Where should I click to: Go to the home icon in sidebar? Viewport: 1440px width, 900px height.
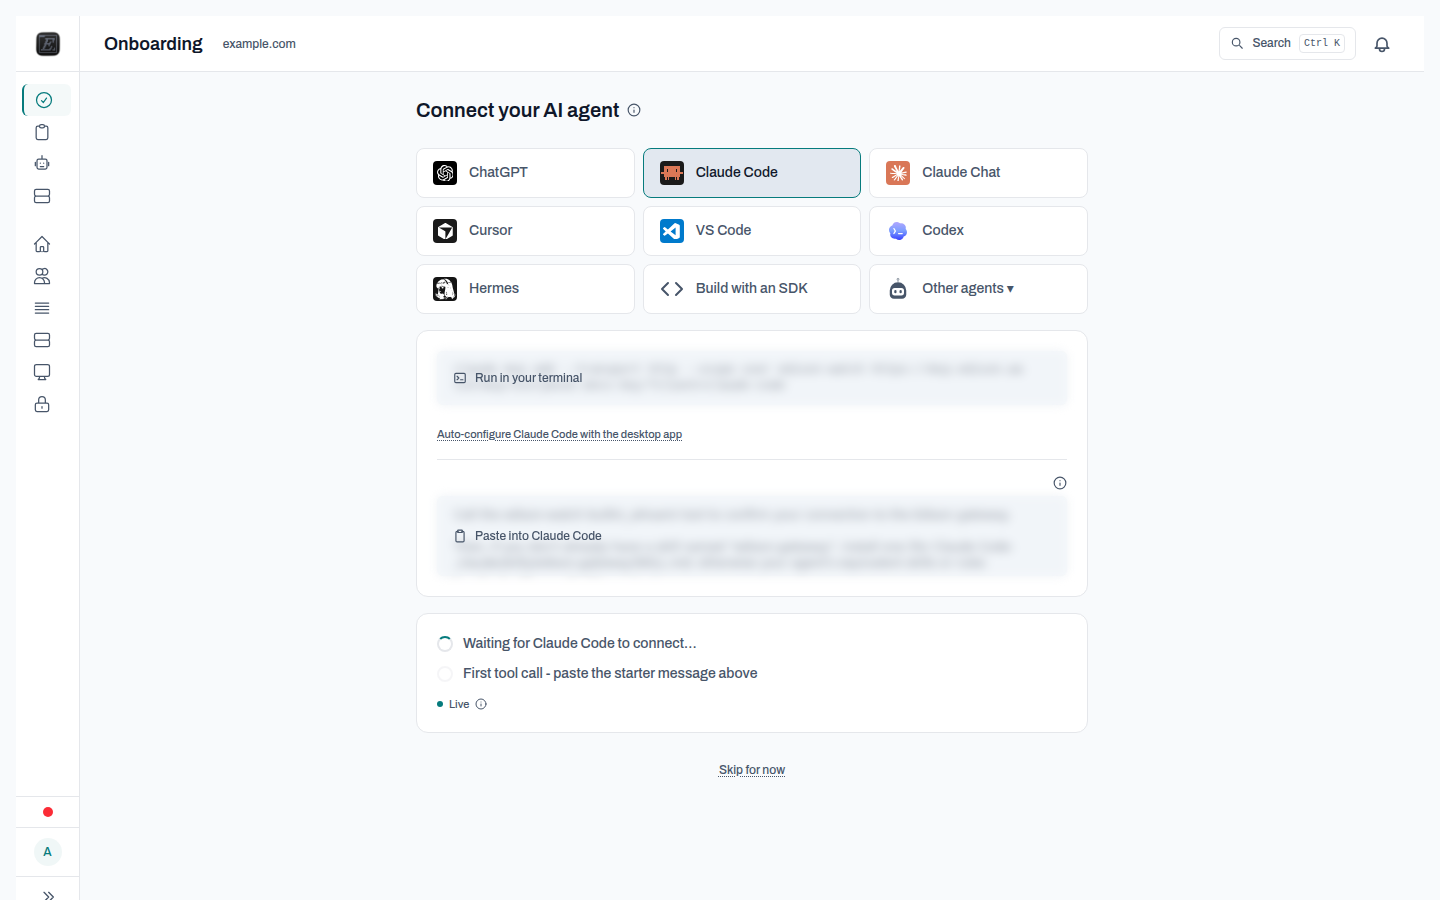[x=42, y=244]
